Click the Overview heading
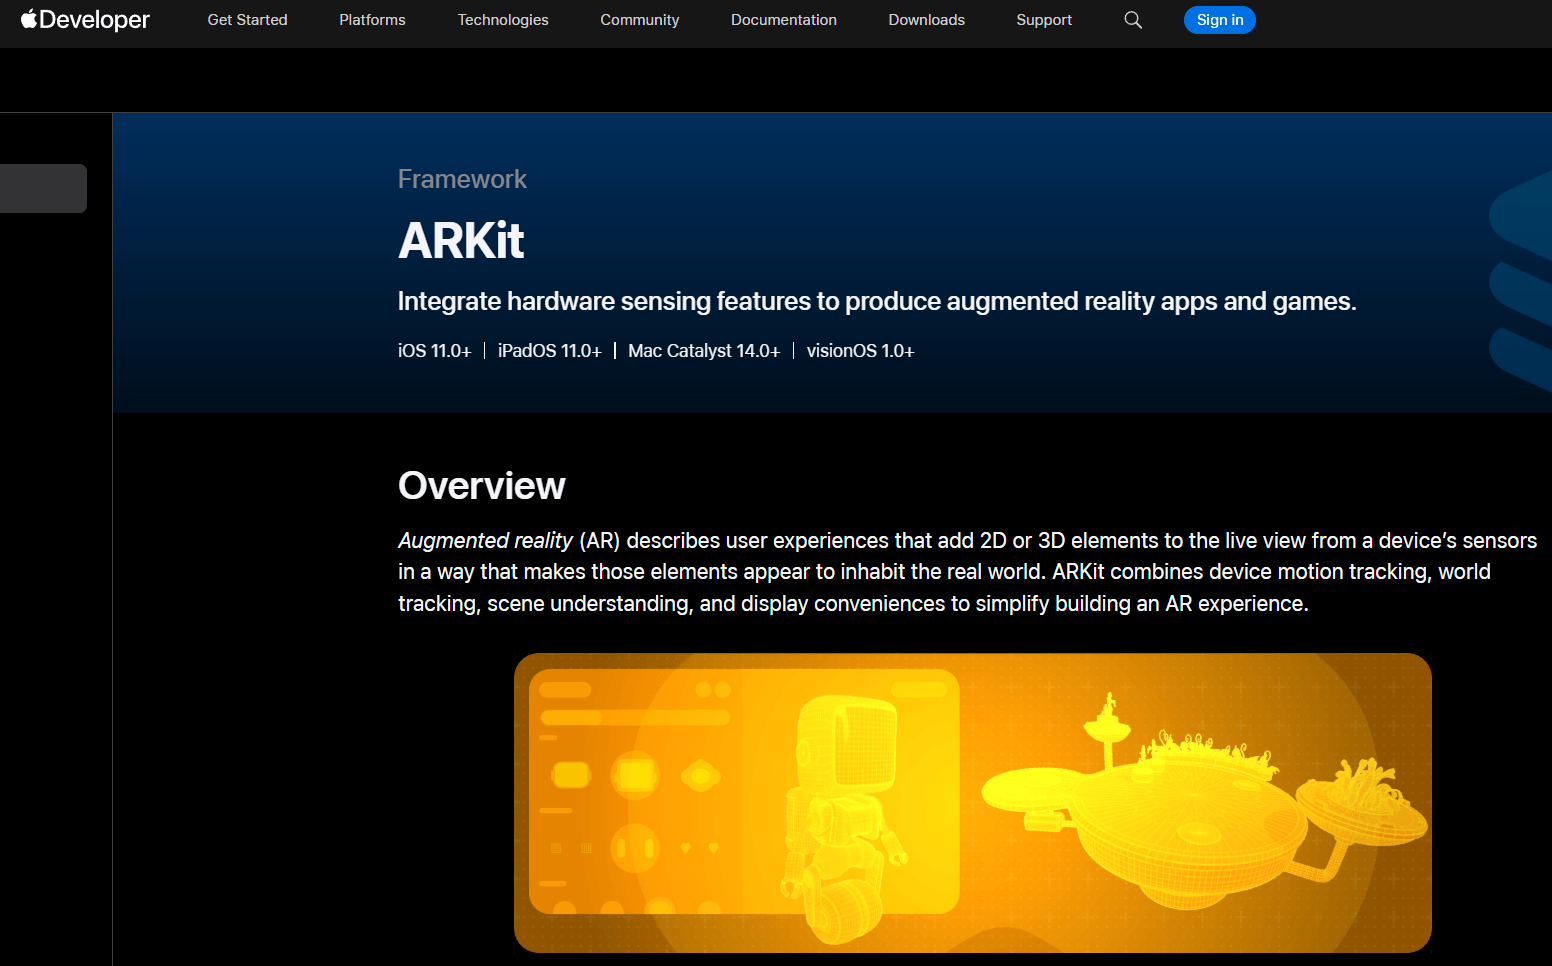 482,486
